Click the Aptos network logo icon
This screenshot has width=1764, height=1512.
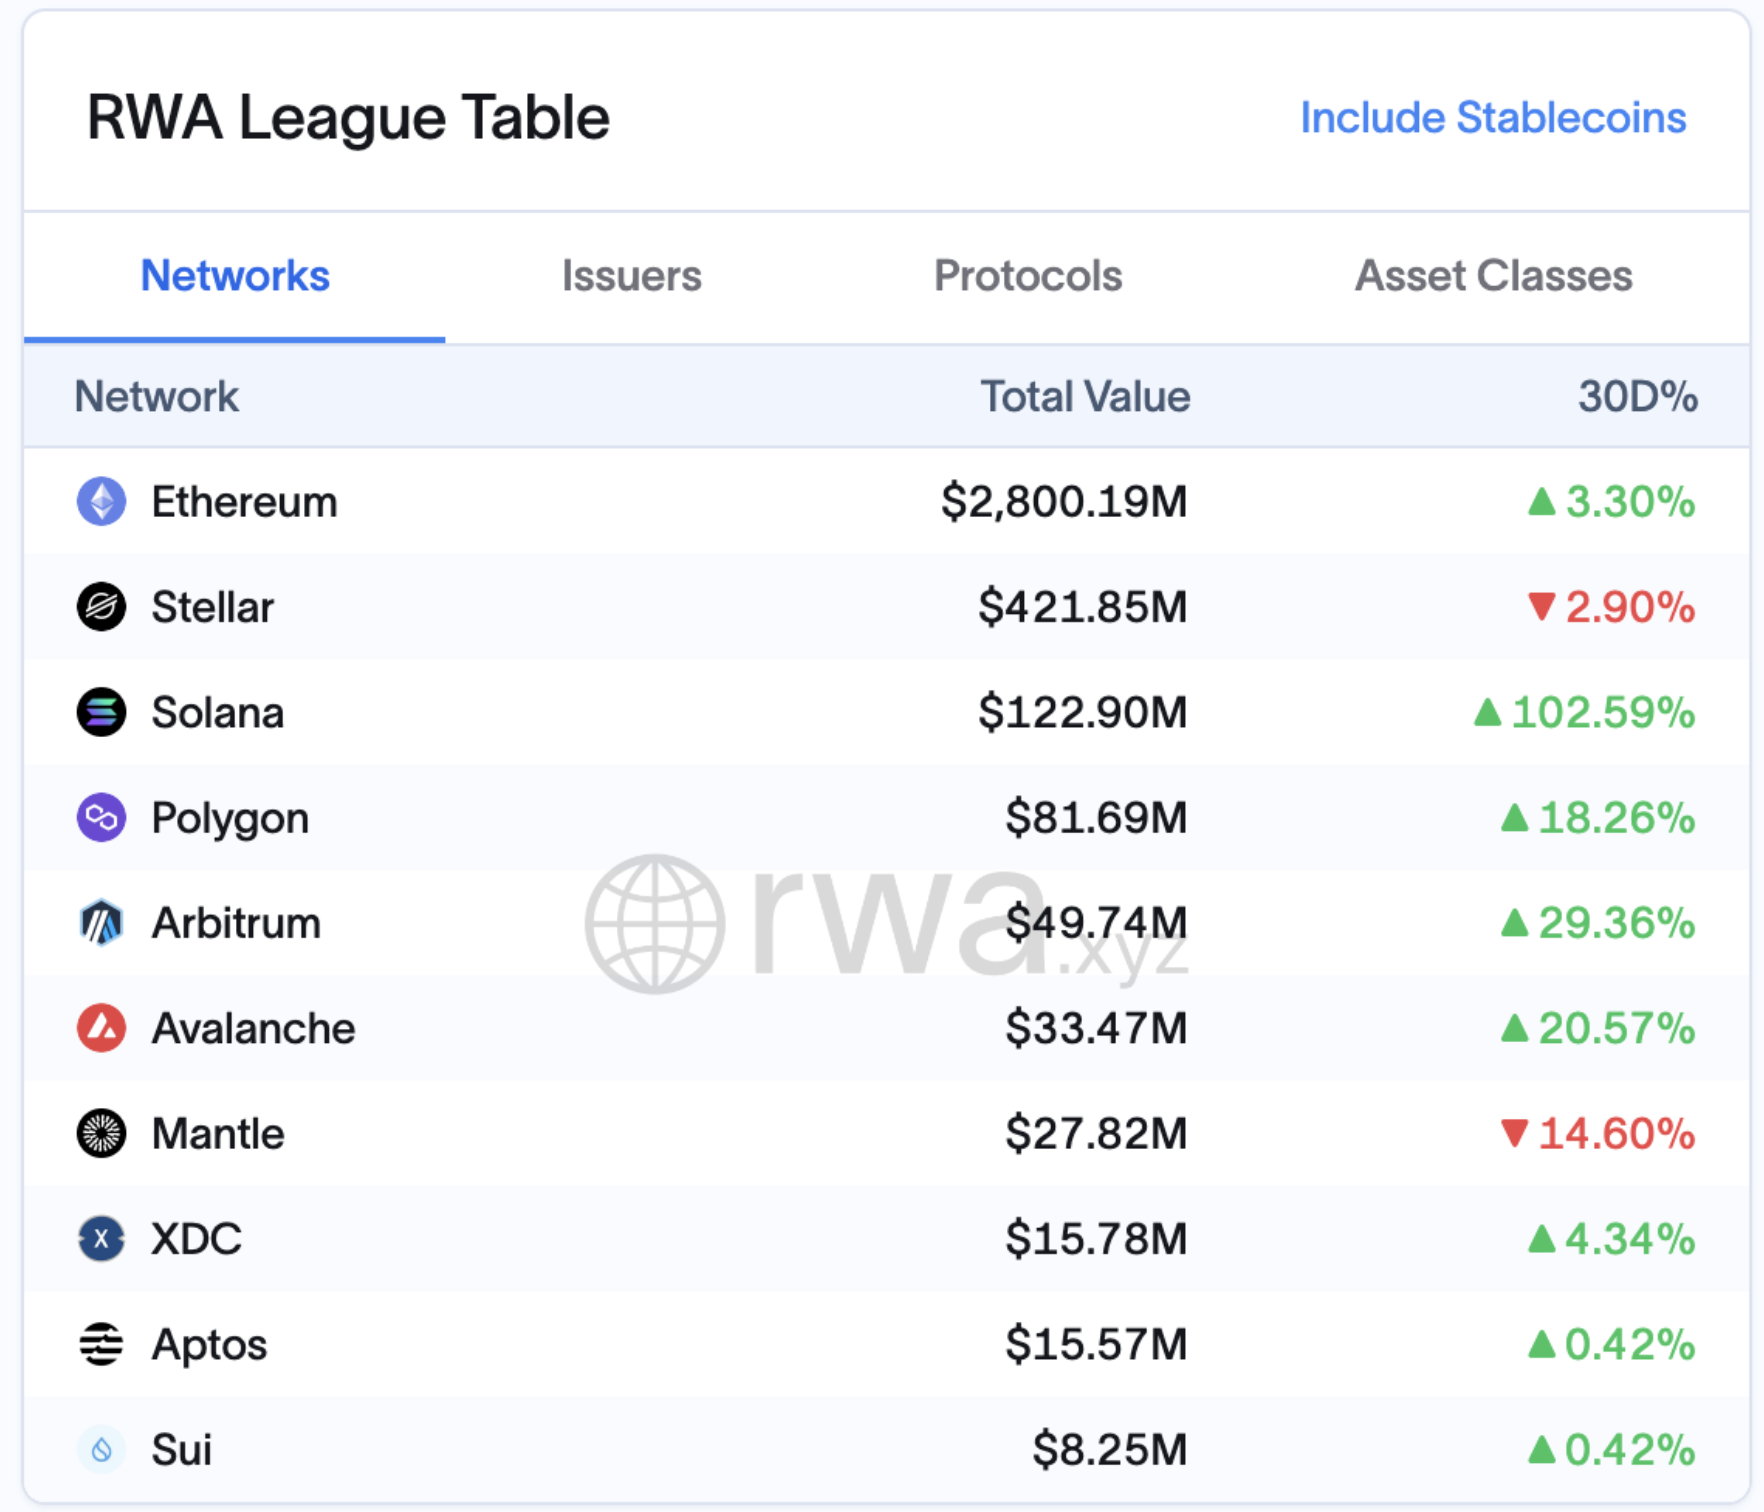(x=101, y=1344)
